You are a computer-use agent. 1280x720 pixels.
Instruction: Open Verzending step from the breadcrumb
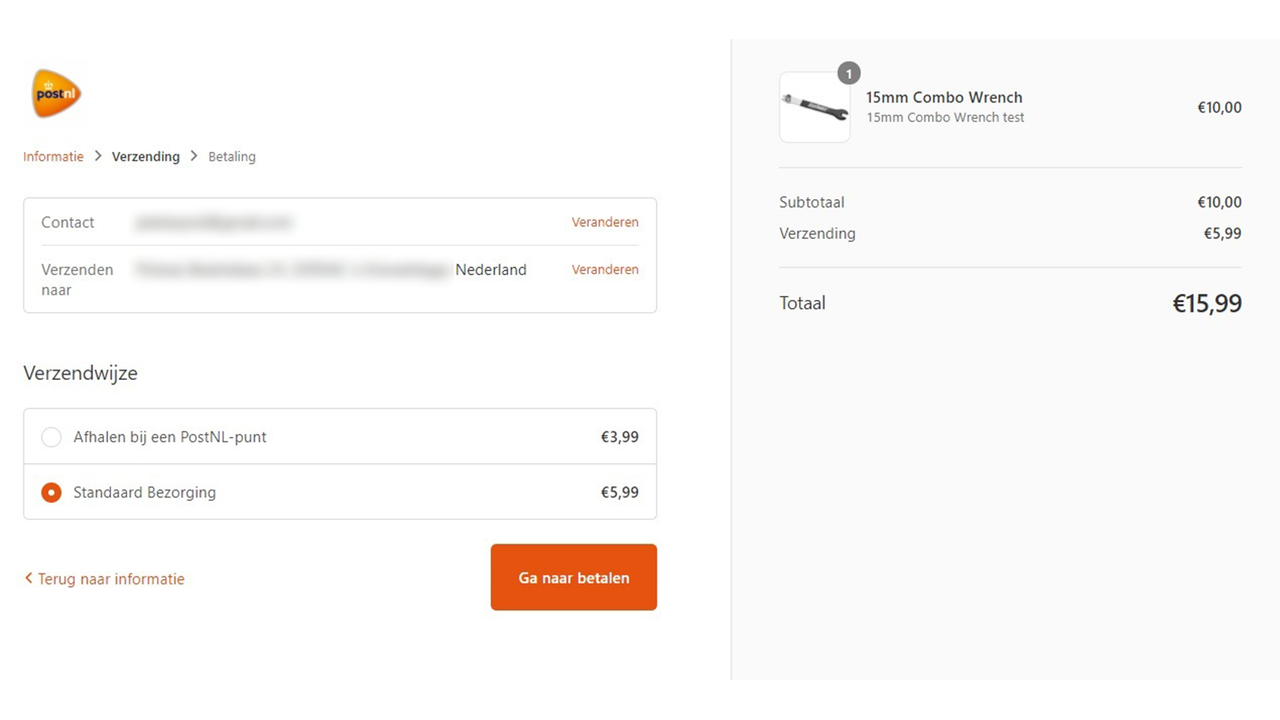pyautogui.click(x=146, y=156)
